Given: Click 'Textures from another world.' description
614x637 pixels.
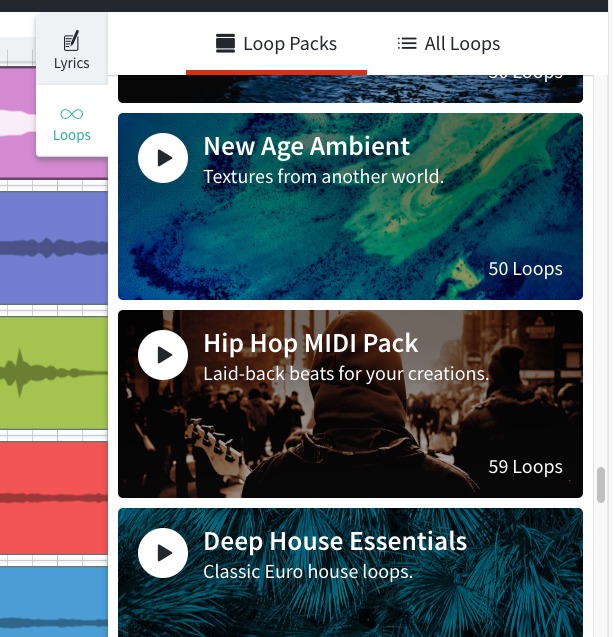Looking at the screenshot, I should 323,177.
